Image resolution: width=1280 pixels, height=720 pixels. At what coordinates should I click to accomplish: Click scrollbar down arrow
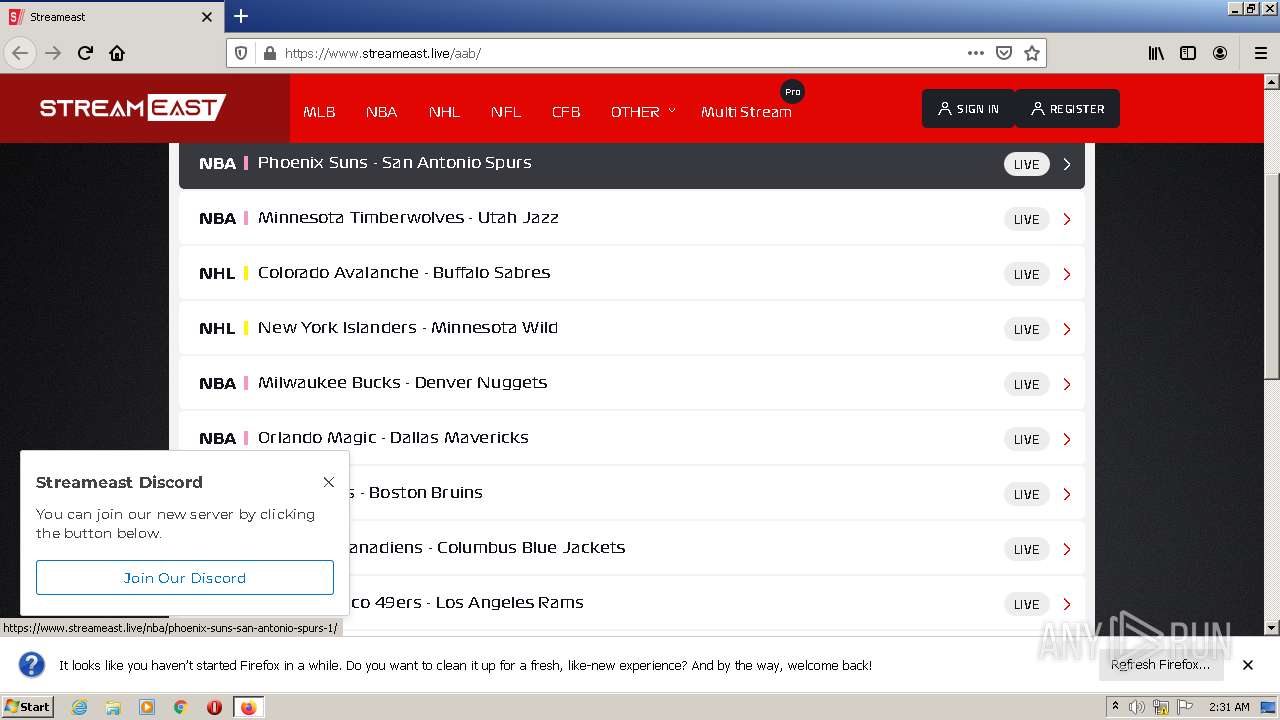(1272, 628)
